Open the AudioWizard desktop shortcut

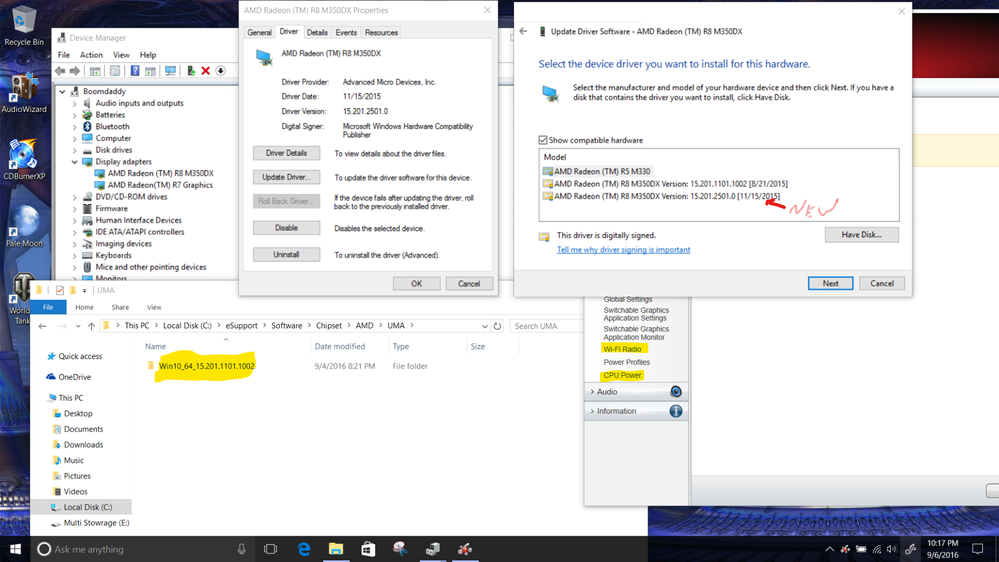[x=24, y=94]
